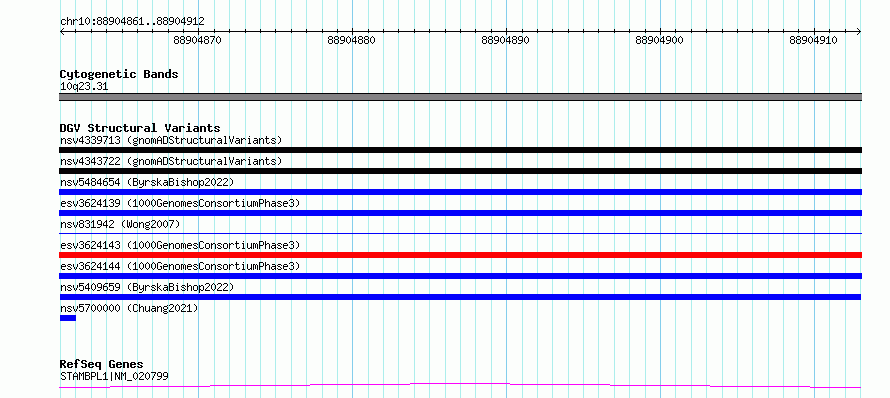Select the nsv5409659 ByrskaBishop2022 bar

pos(460,297)
